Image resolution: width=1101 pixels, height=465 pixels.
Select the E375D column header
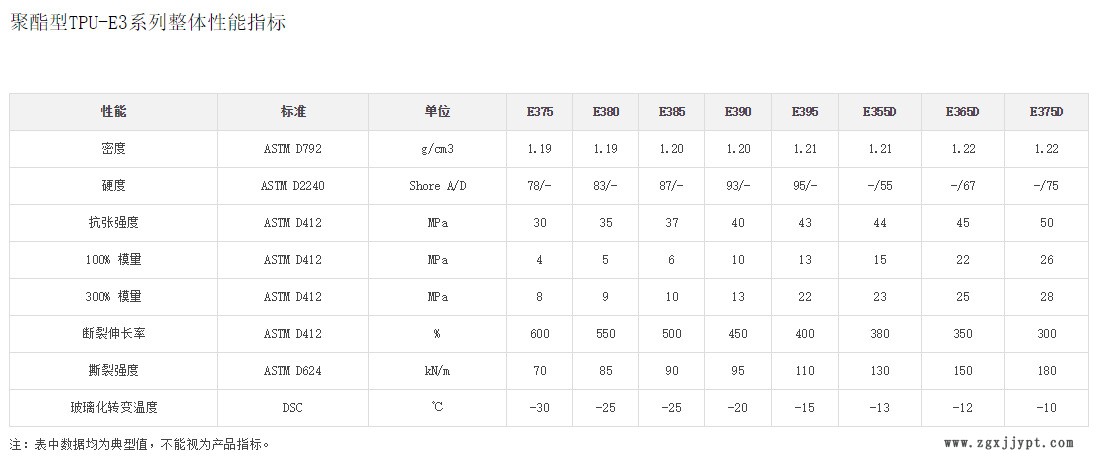(x=1046, y=111)
